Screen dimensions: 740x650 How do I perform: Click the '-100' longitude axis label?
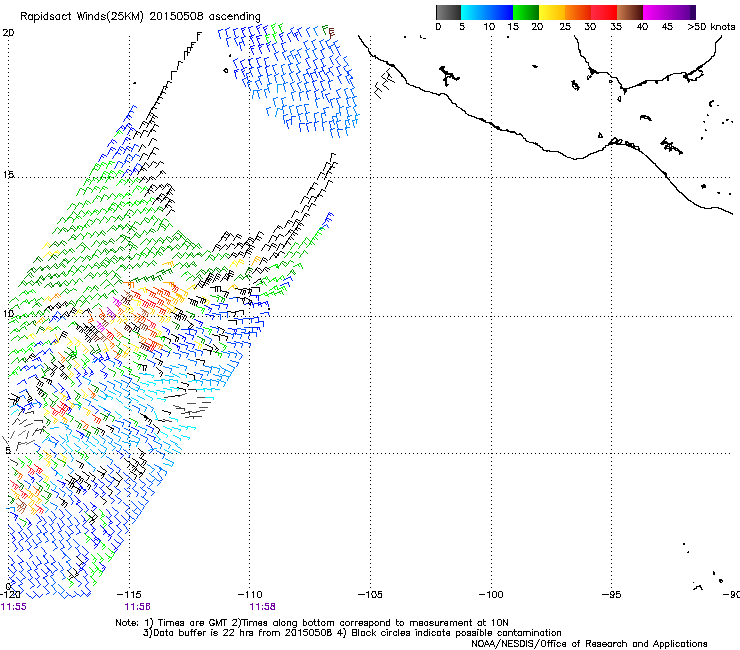(x=491, y=595)
